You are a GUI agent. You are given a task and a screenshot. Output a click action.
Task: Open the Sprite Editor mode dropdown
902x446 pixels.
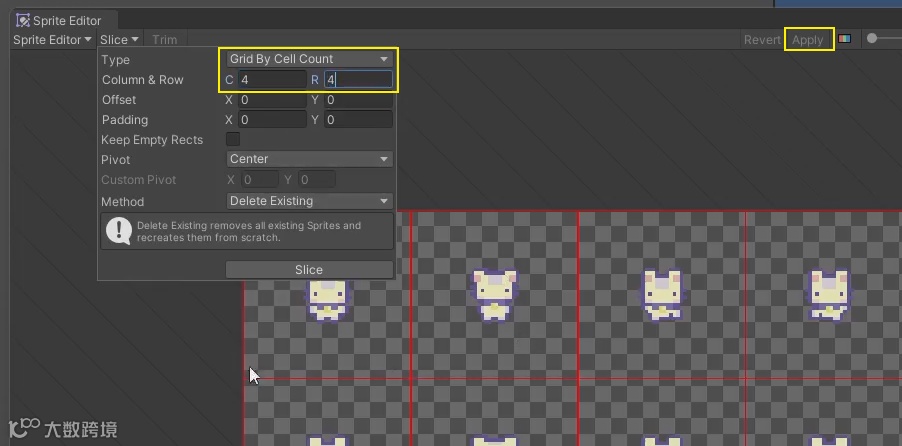click(x=52, y=40)
